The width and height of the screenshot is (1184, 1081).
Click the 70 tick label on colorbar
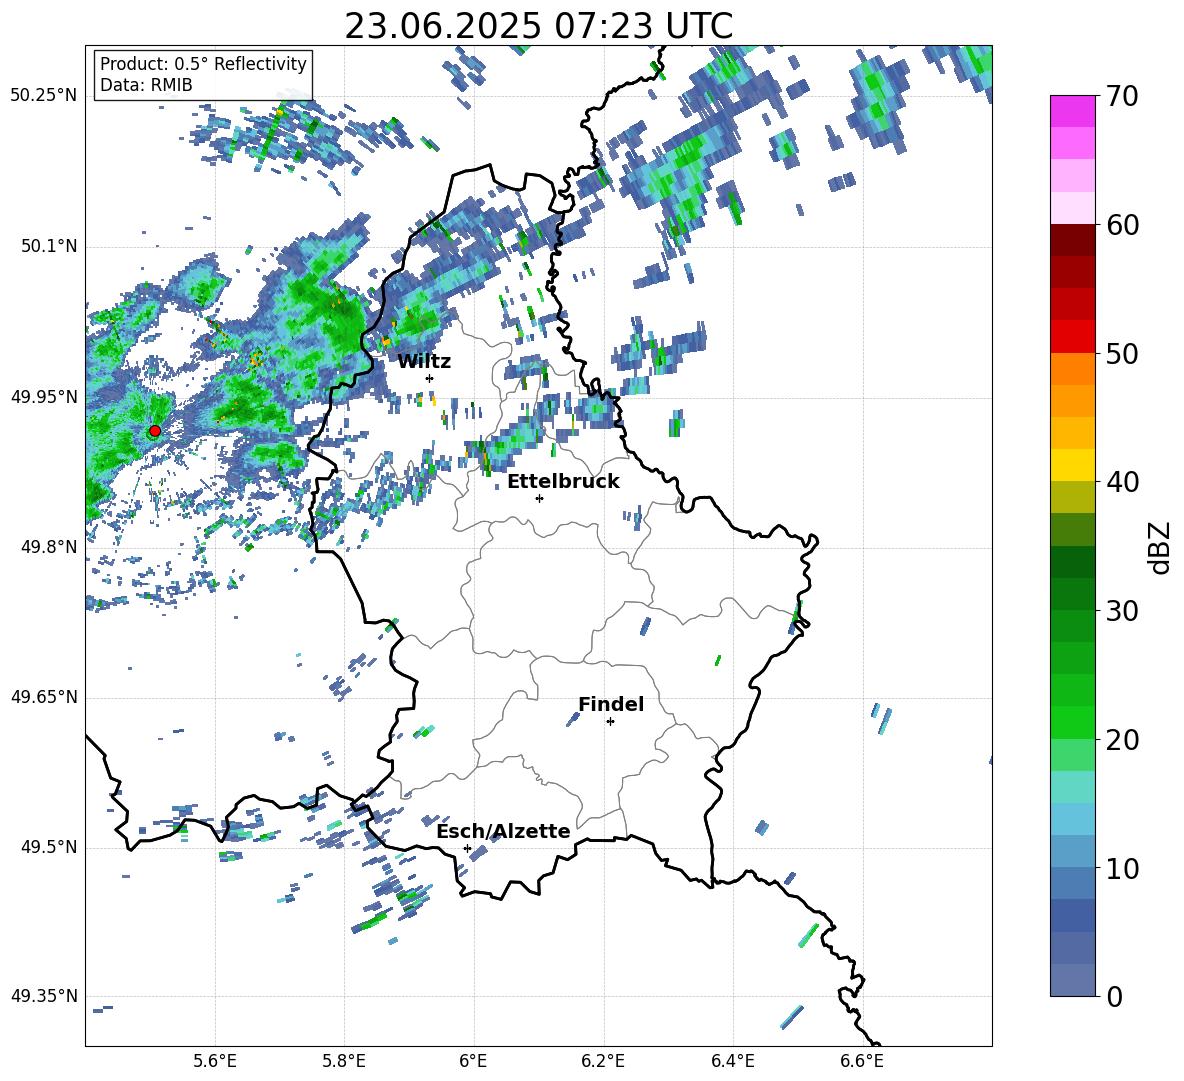coord(1122,97)
